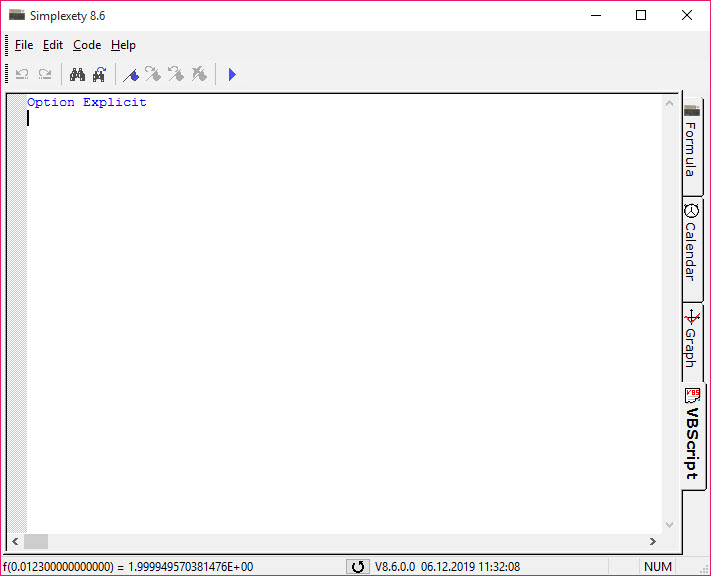Click the toolbar handle grip
This screenshot has height=576, width=711.
click(6, 74)
